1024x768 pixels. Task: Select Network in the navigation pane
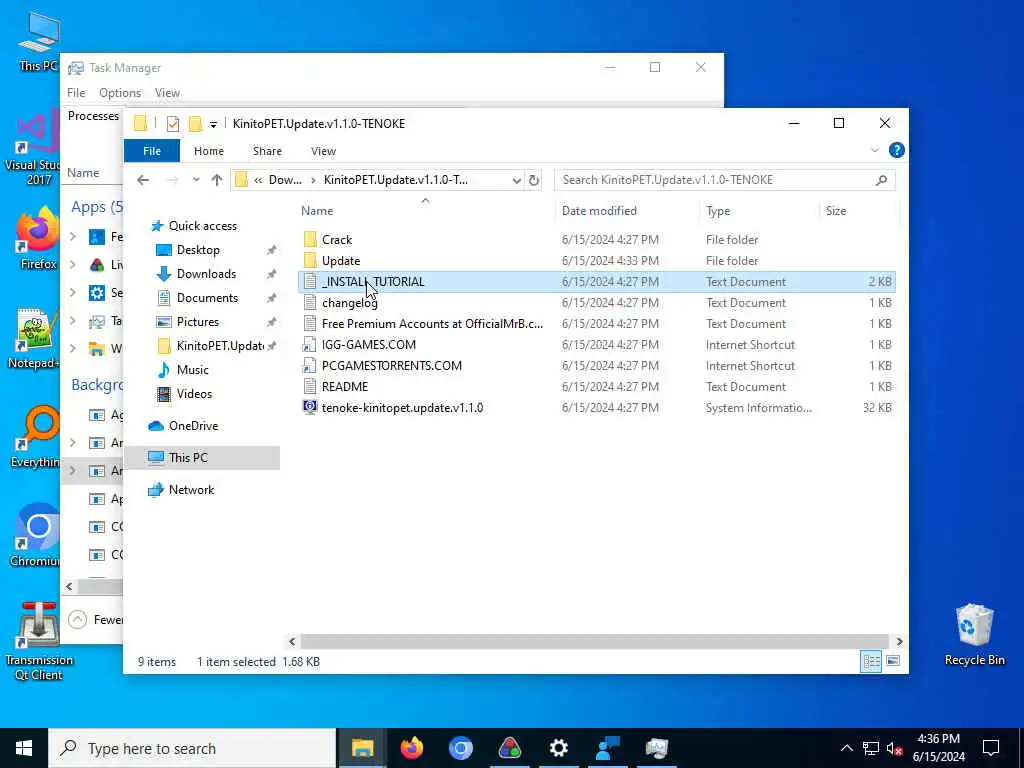(191, 490)
